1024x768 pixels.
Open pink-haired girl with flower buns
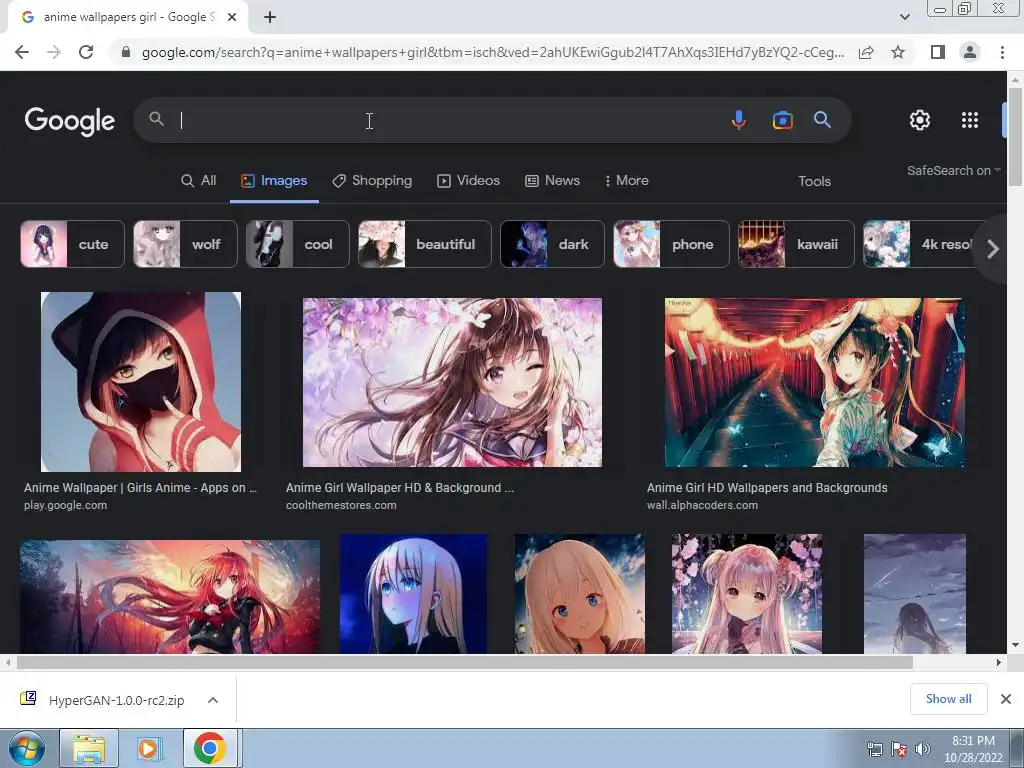747,594
